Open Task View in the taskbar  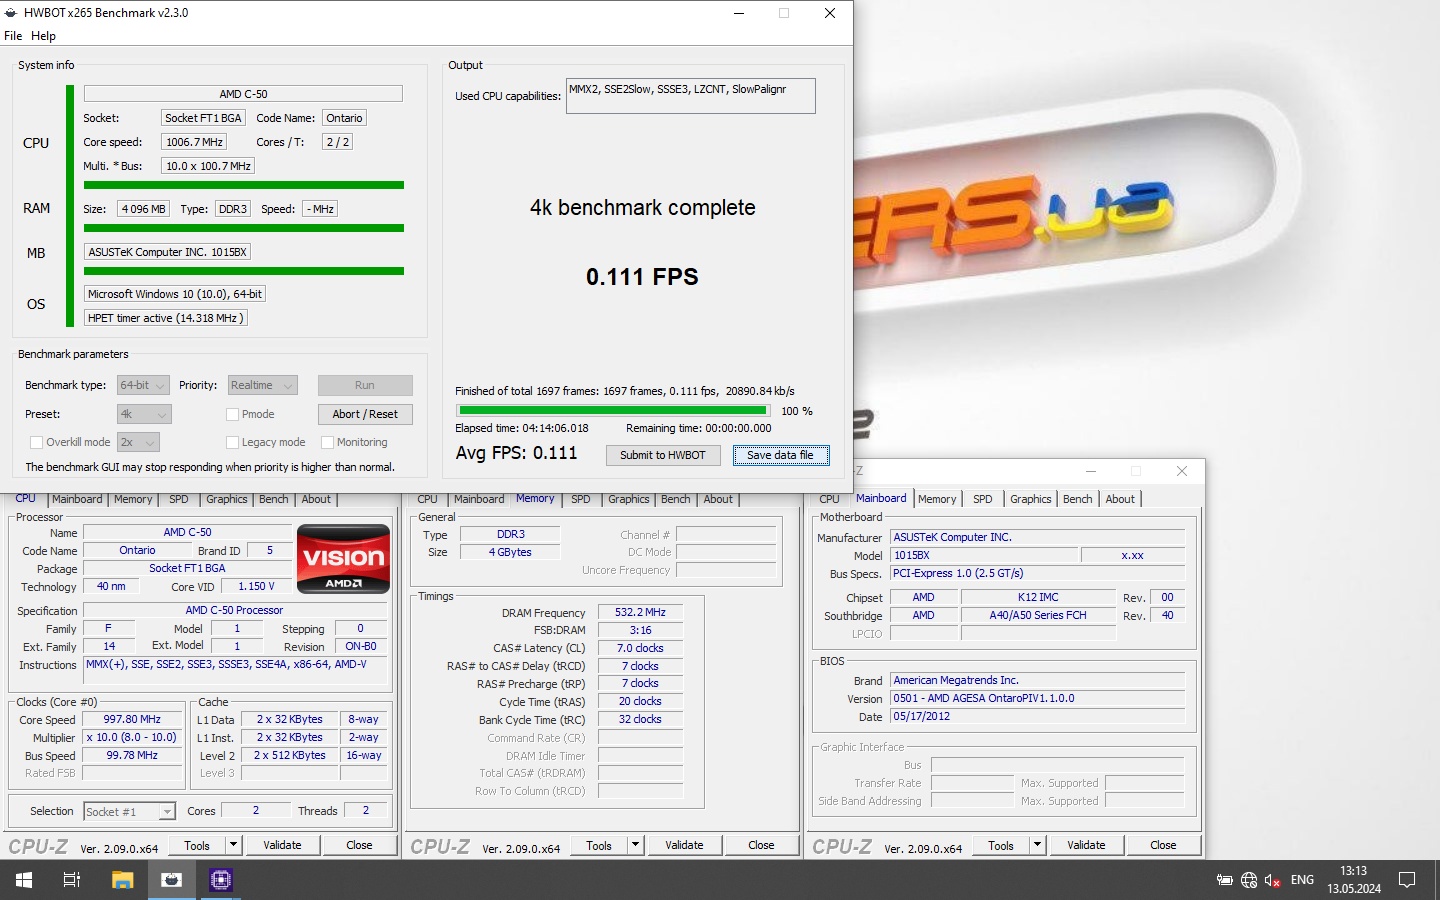[72, 880]
